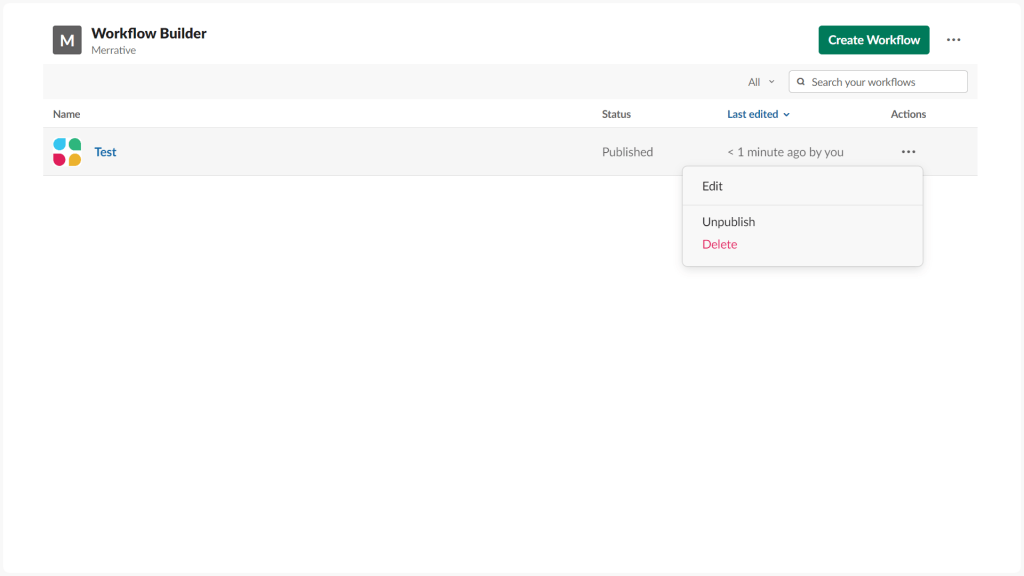Viewport: 1024px width, 576px height.
Task: Click the Merrative workspace "M" icon
Action: (x=66, y=39)
